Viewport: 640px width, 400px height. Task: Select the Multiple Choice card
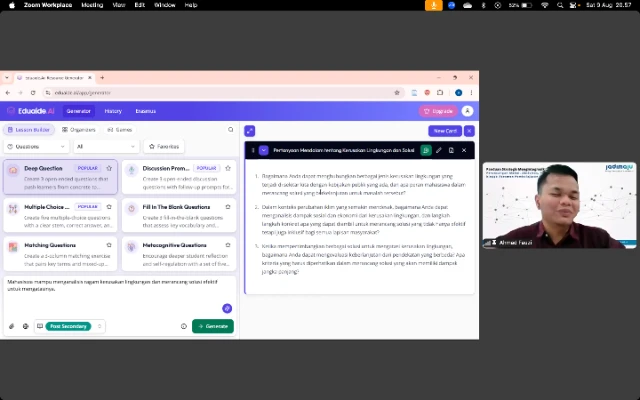tap(60, 215)
